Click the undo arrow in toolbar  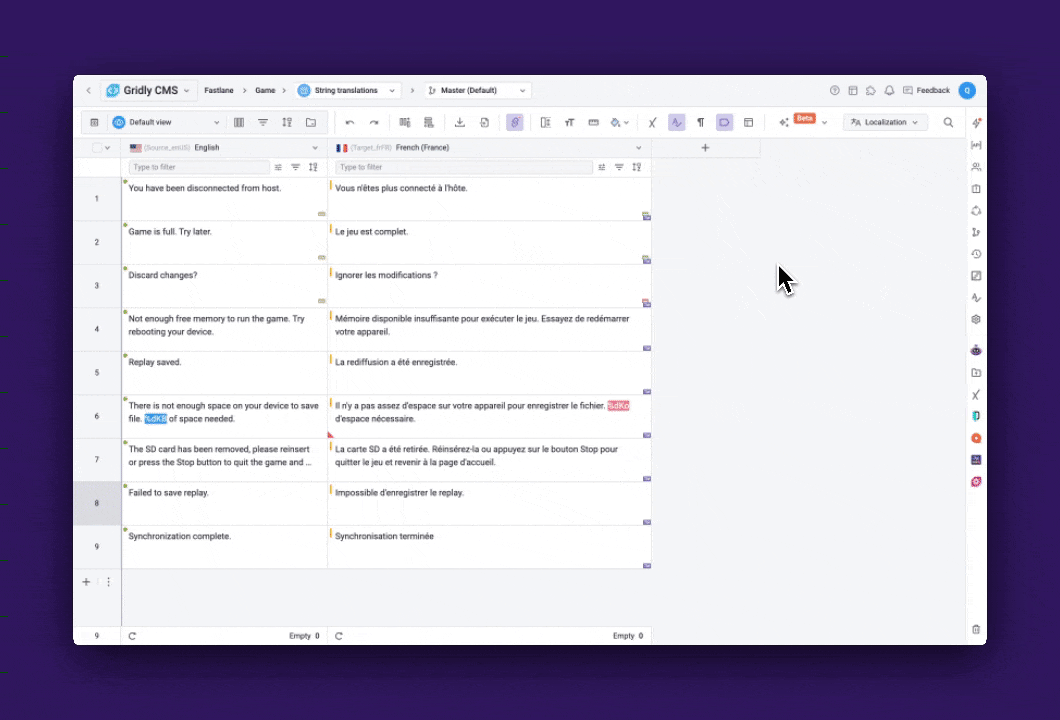point(350,122)
